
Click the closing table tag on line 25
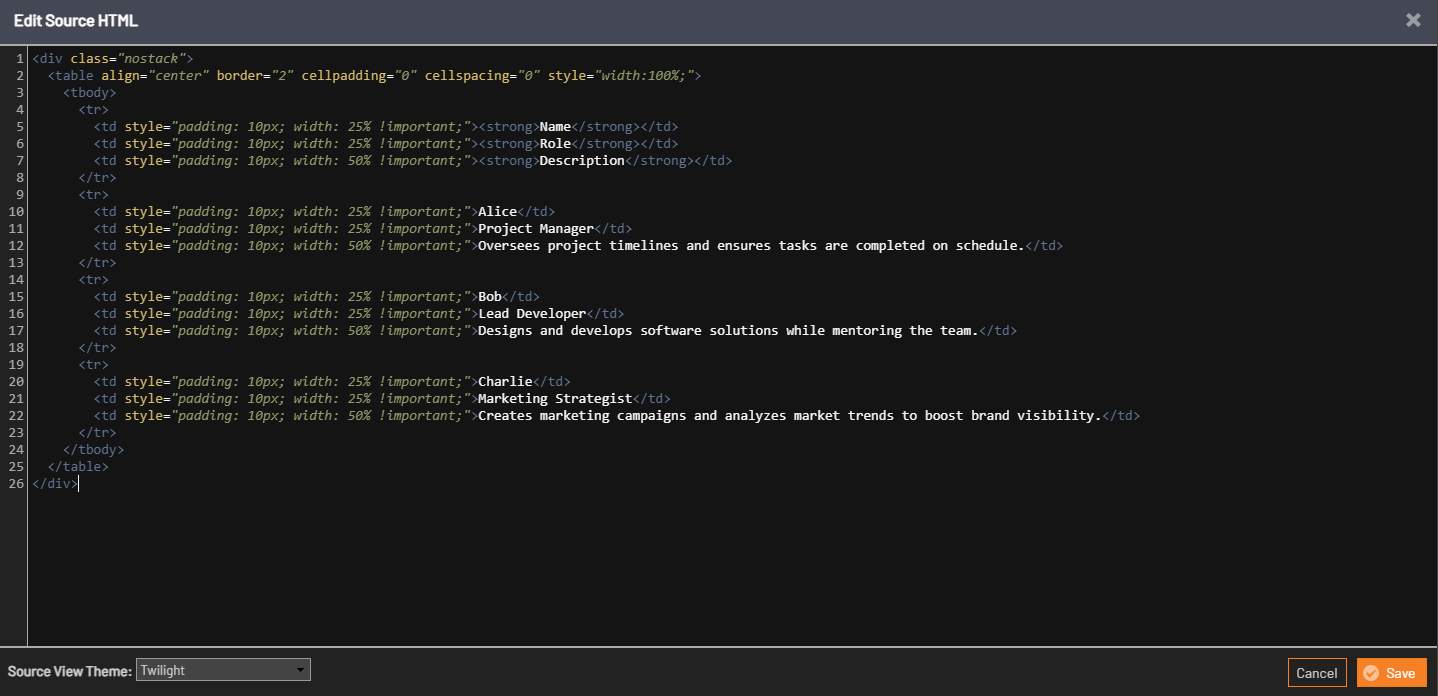pos(78,467)
